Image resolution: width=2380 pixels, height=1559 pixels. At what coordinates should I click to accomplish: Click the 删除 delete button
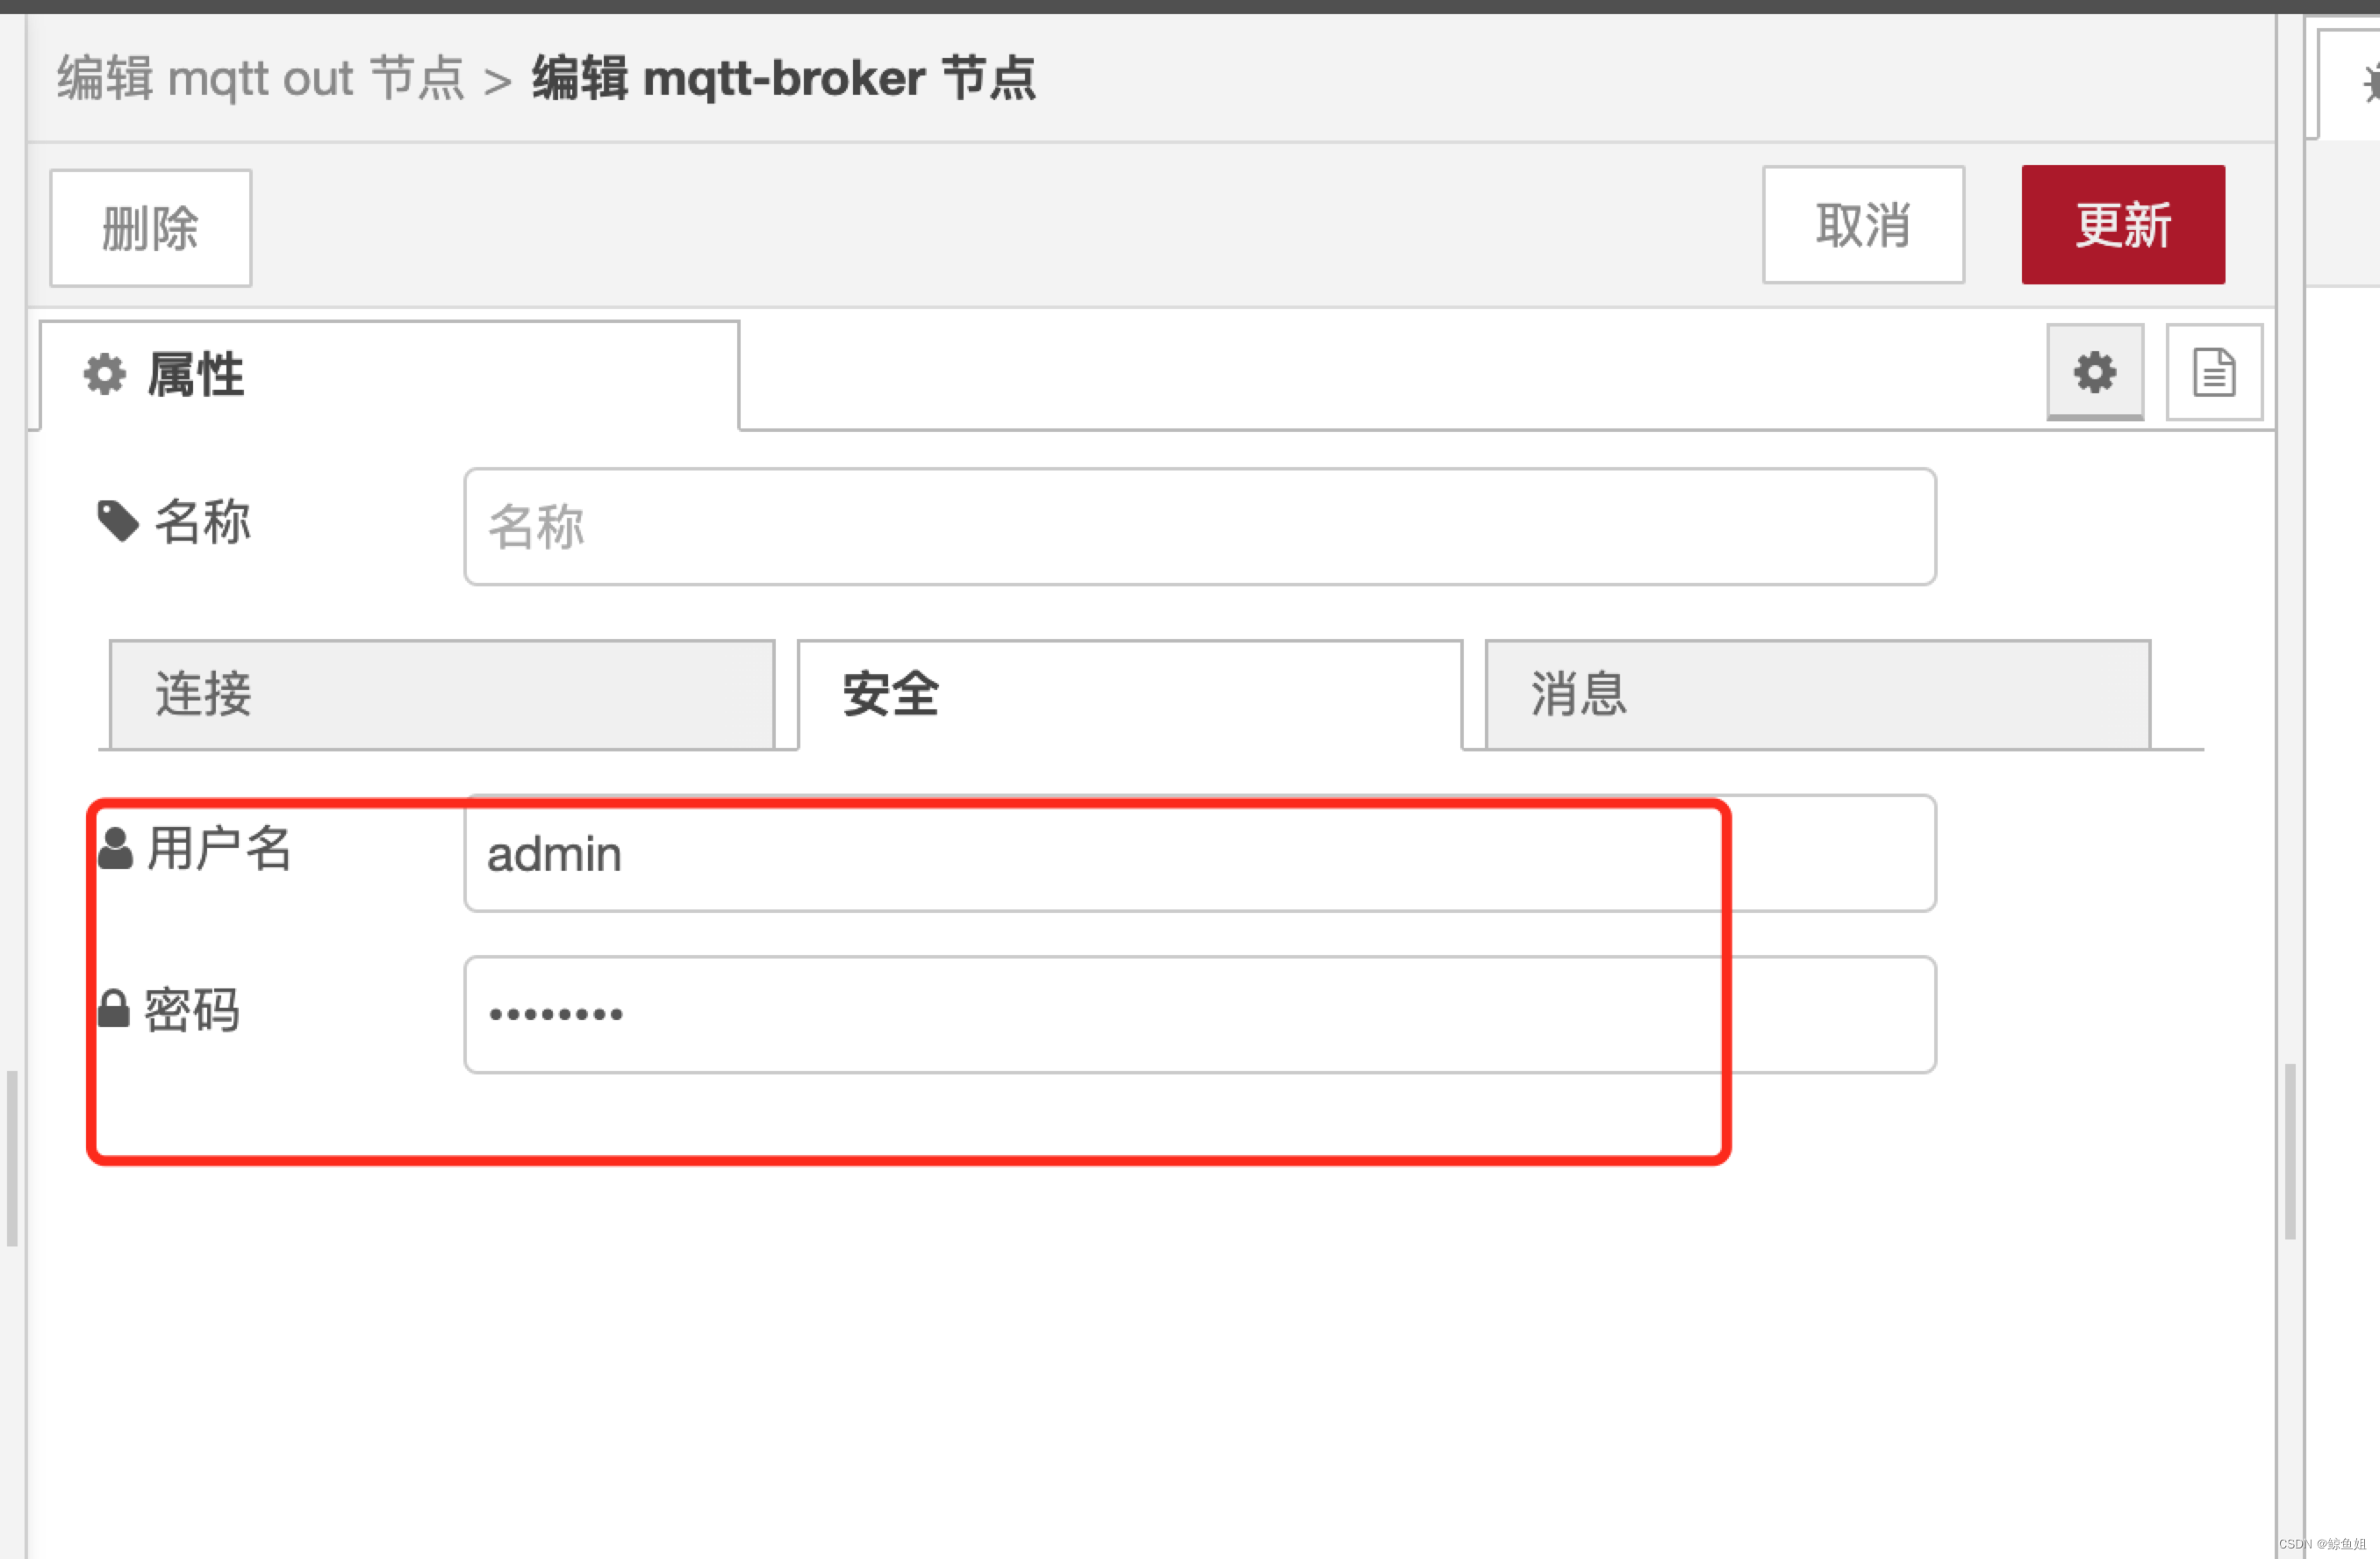pyautogui.click(x=150, y=228)
